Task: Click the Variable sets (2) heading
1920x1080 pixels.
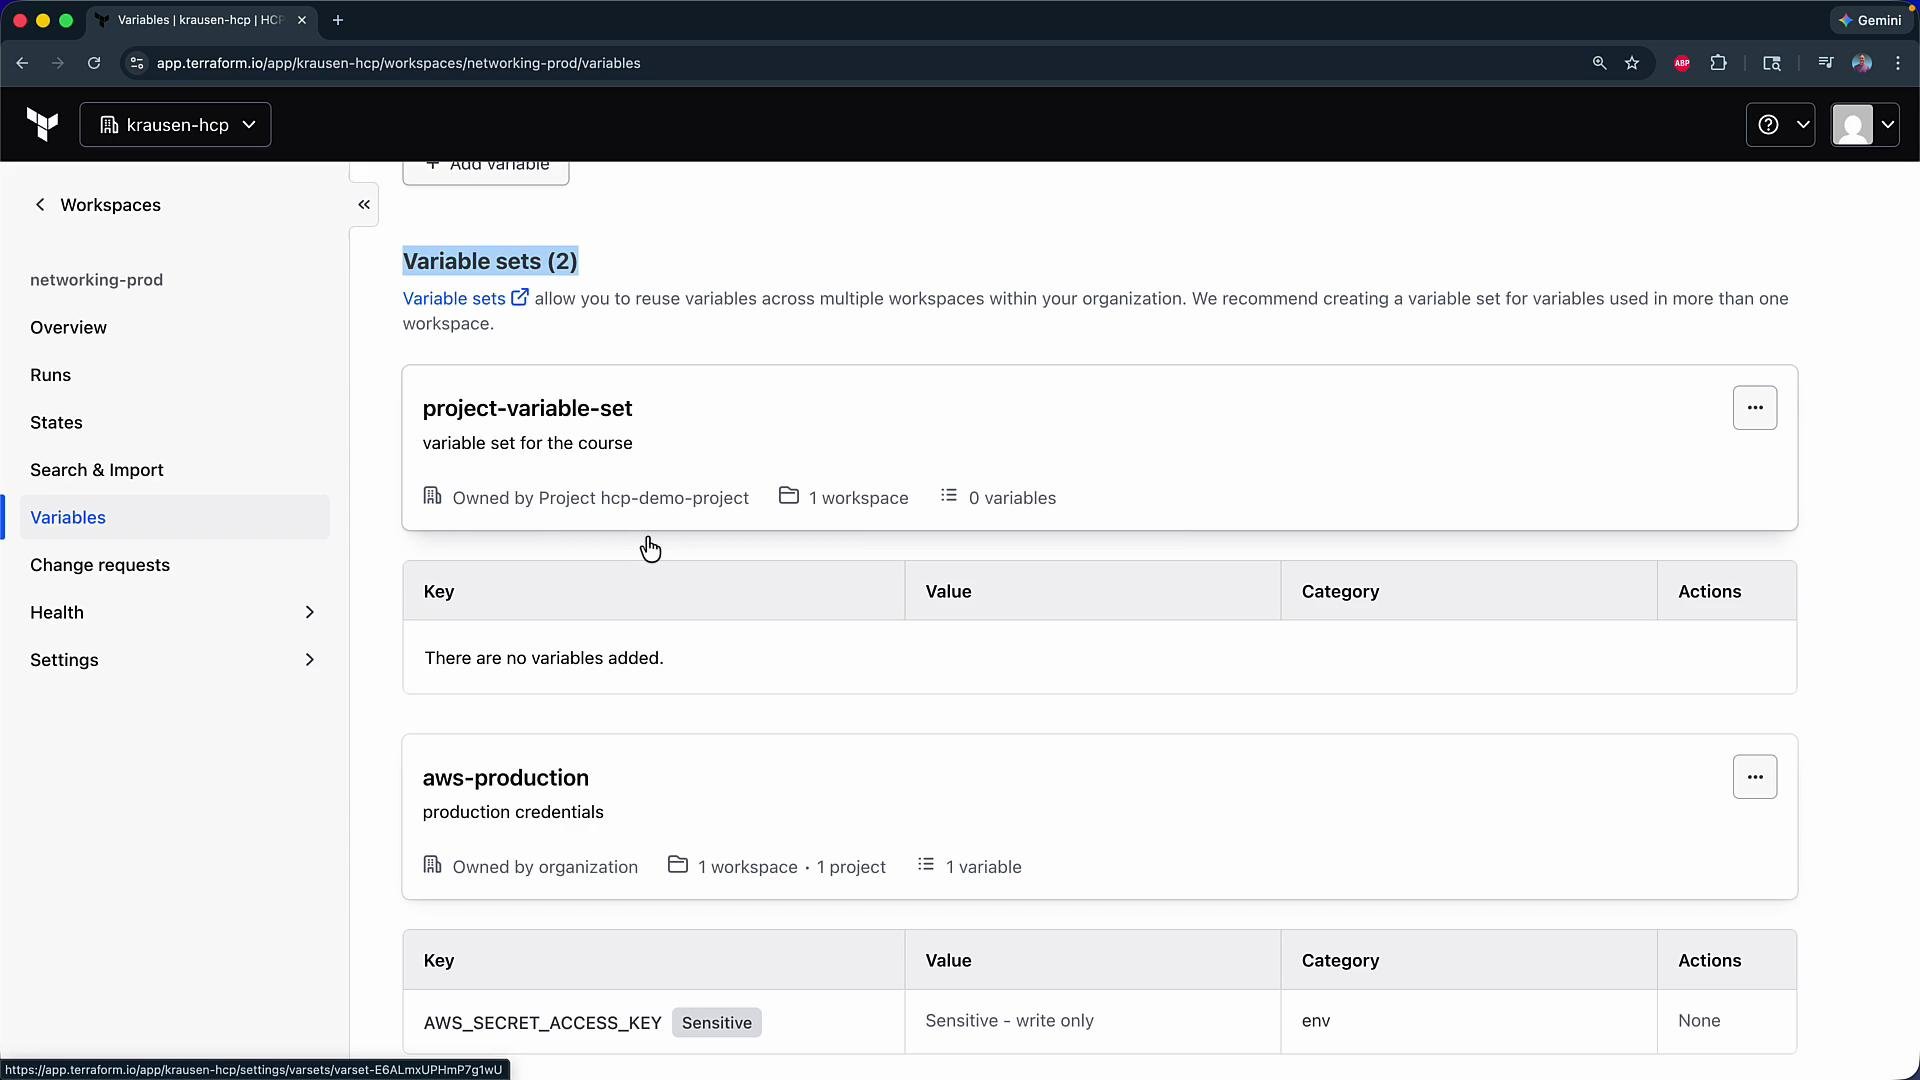Action: pyautogui.click(x=490, y=262)
